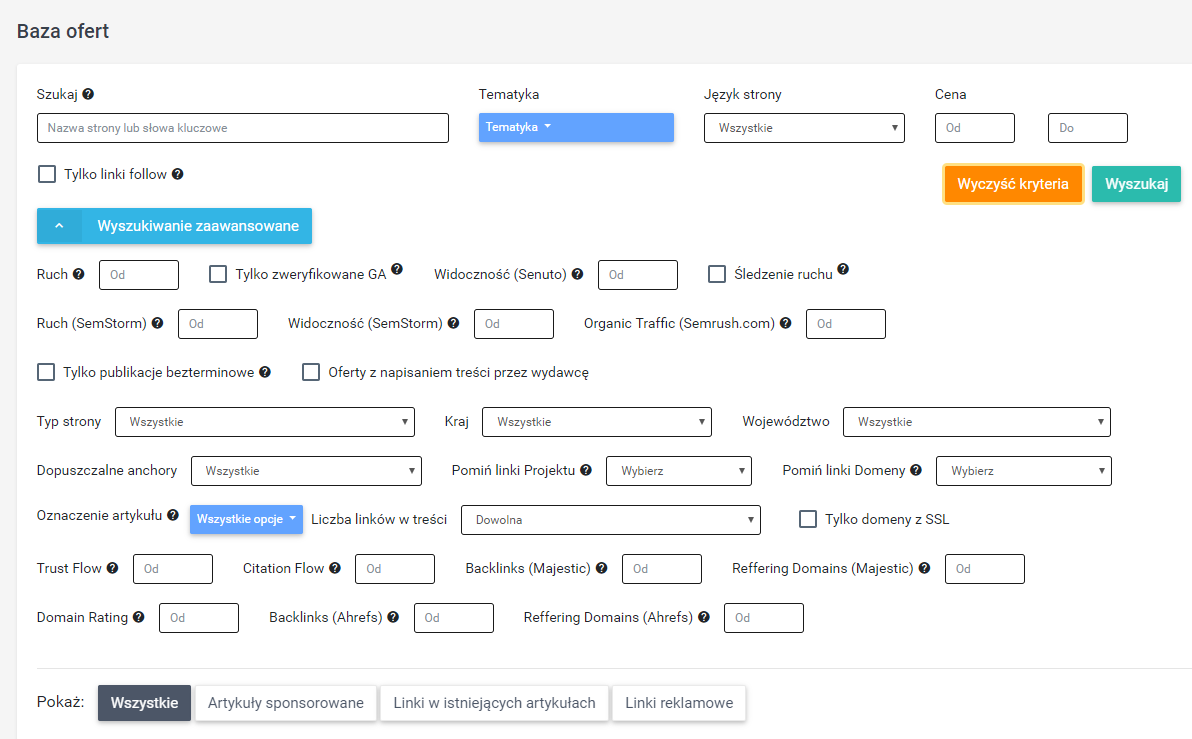Switch to Artykuły sponsorowane tab
This screenshot has width=1192, height=739.
[286, 703]
